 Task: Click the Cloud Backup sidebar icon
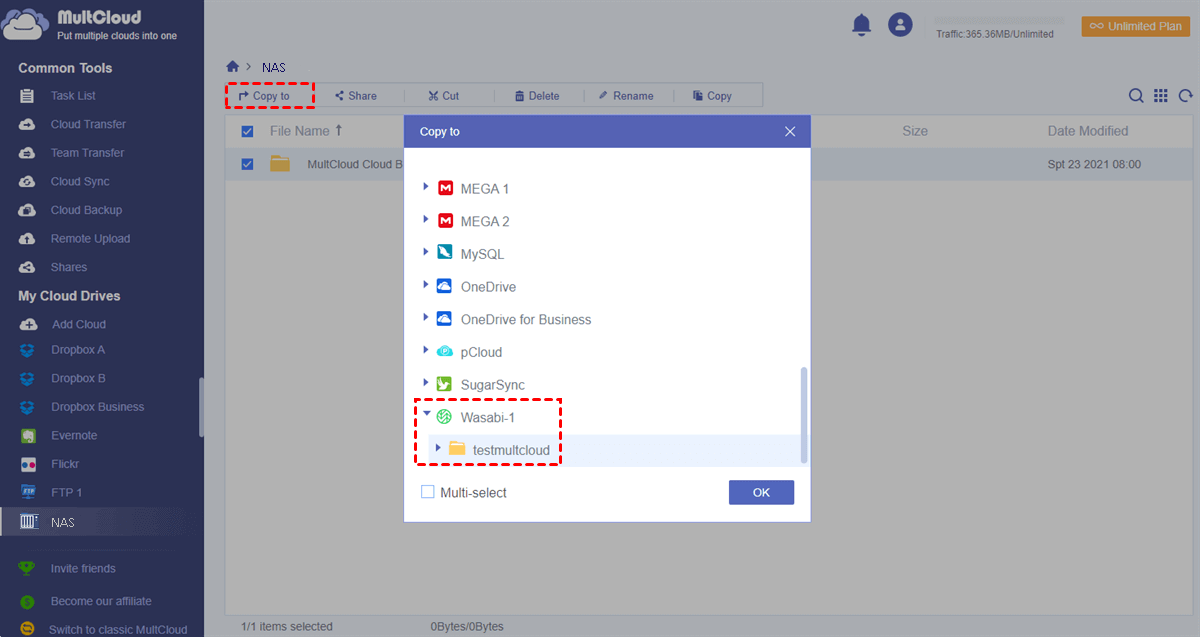[28, 210]
